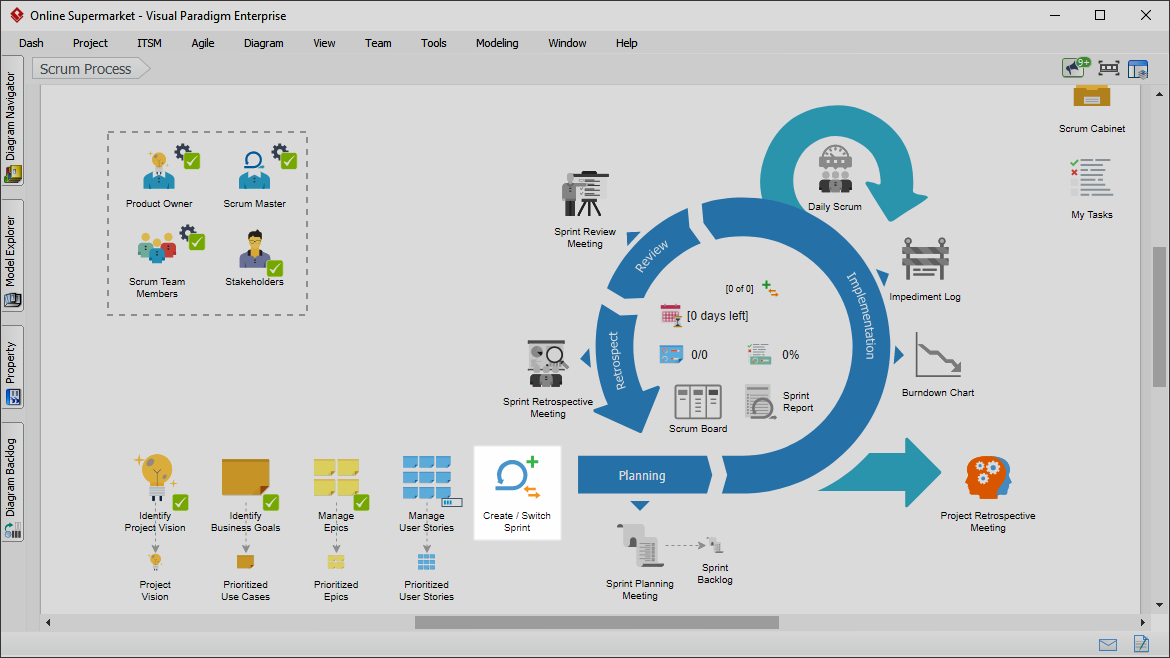
Task: Open the ITSM menu
Action: pyautogui.click(x=149, y=43)
